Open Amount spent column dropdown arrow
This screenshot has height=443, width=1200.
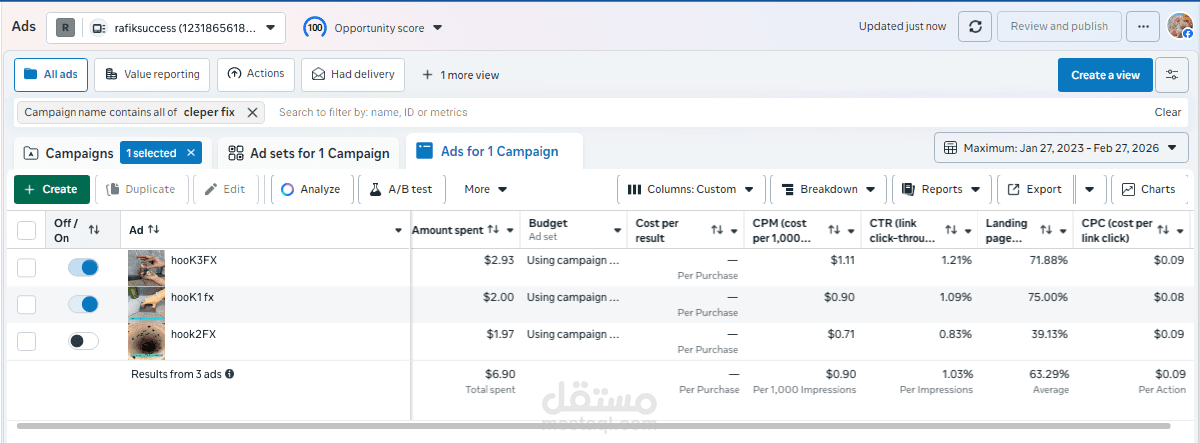pos(511,230)
